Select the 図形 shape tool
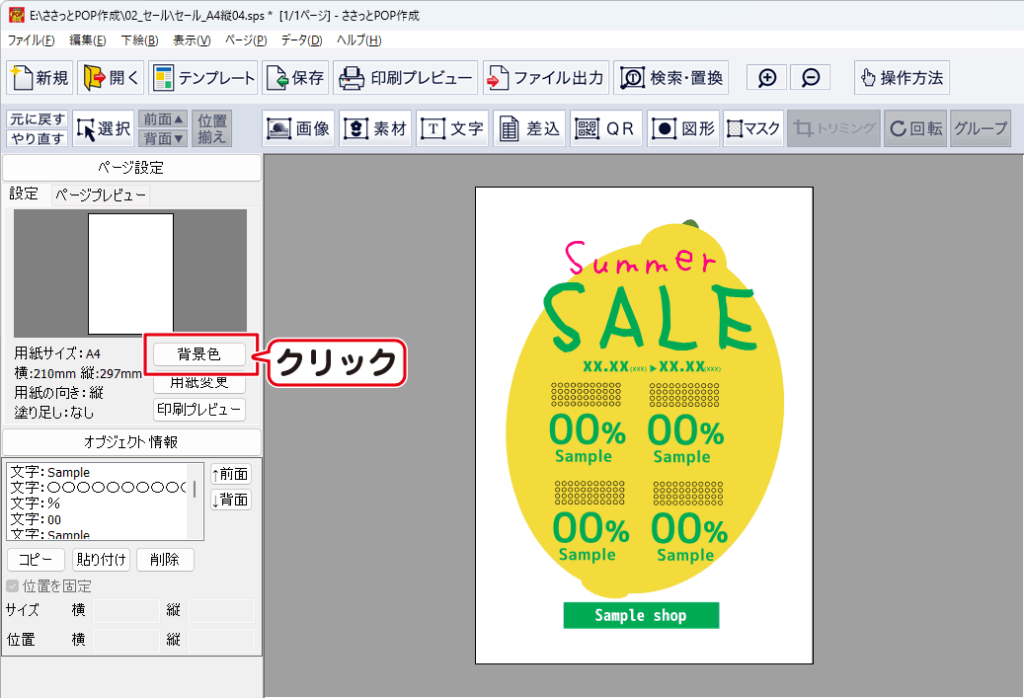Viewport: 1024px width, 698px height. [x=684, y=129]
